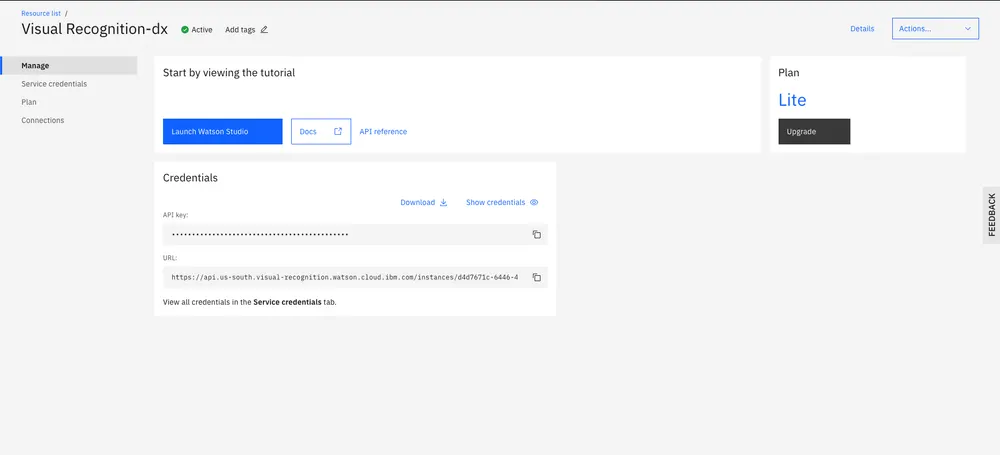Screen dimensions: 1000x455
Task: Click the URL credentials field
Action: (355, 278)
